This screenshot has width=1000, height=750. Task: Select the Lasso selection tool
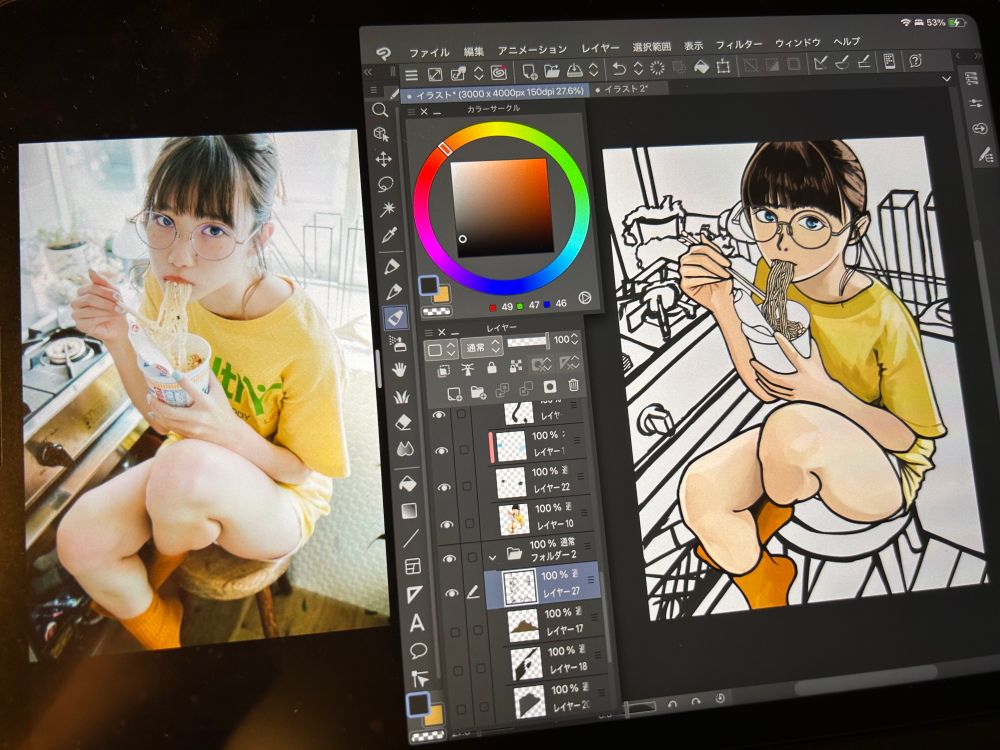(x=385, y=184)
